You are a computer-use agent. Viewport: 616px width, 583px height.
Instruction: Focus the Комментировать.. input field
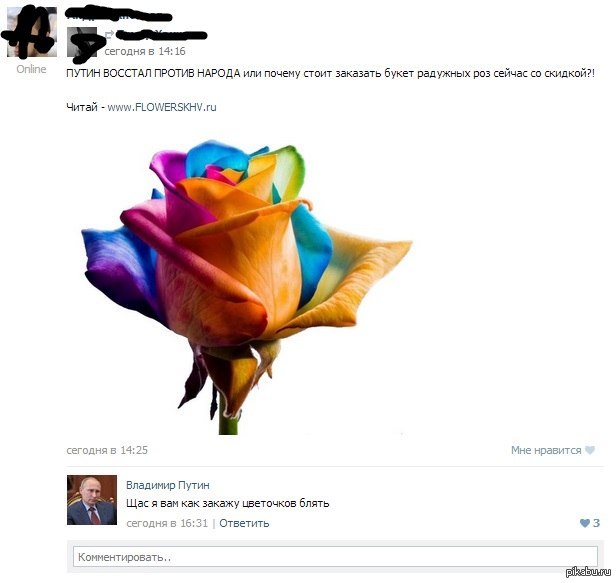coord(335,557)
